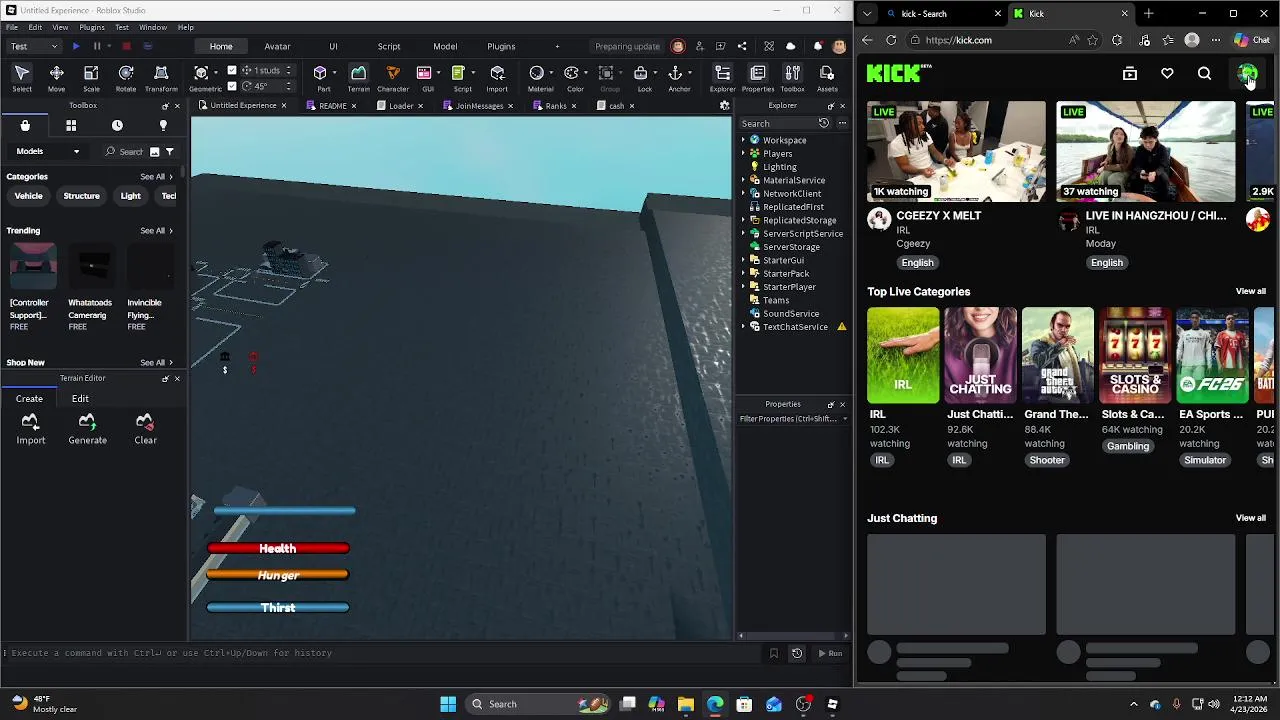Toggle the Properties panel button
Screen dimensions: 1280x720
click(757, 77)
